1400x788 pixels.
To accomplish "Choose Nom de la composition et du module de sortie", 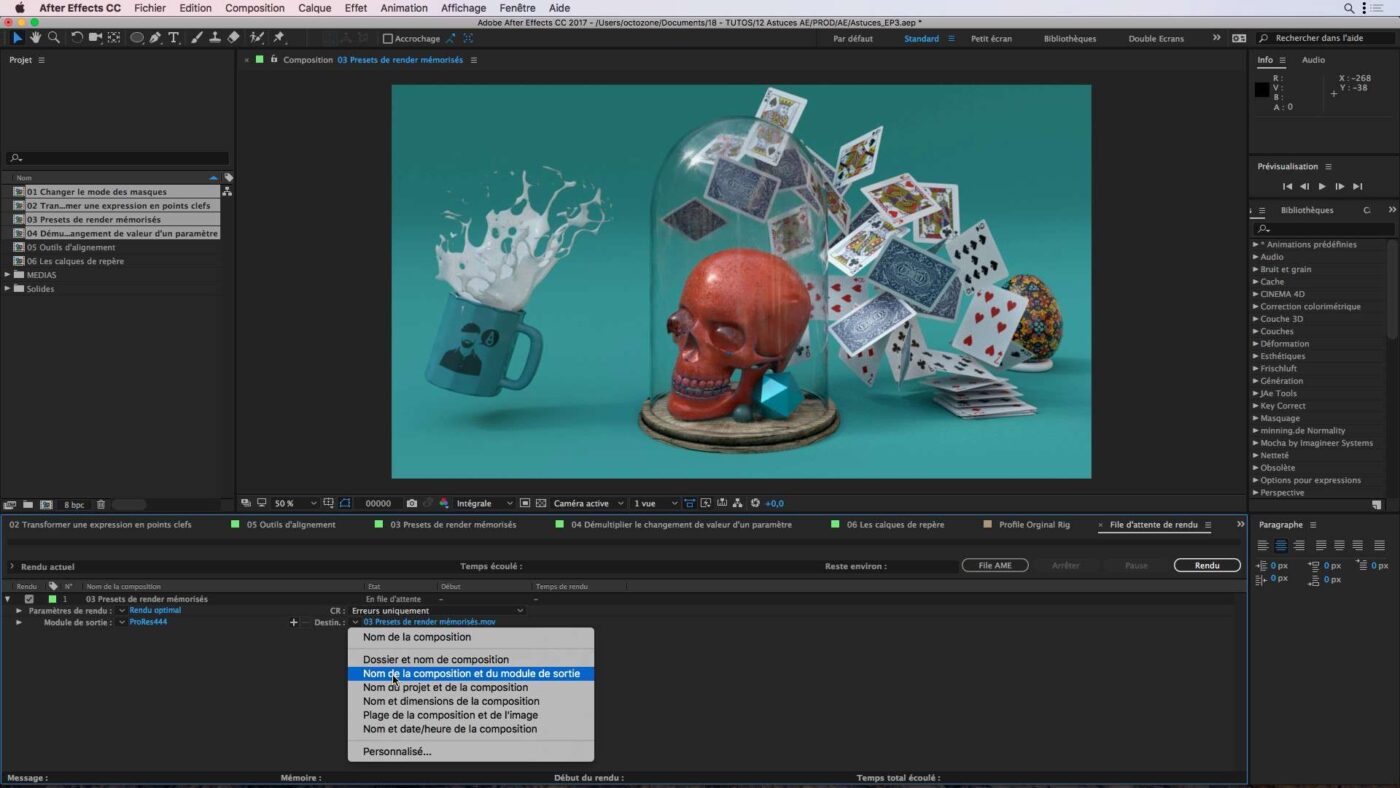I will pos(471,673).
